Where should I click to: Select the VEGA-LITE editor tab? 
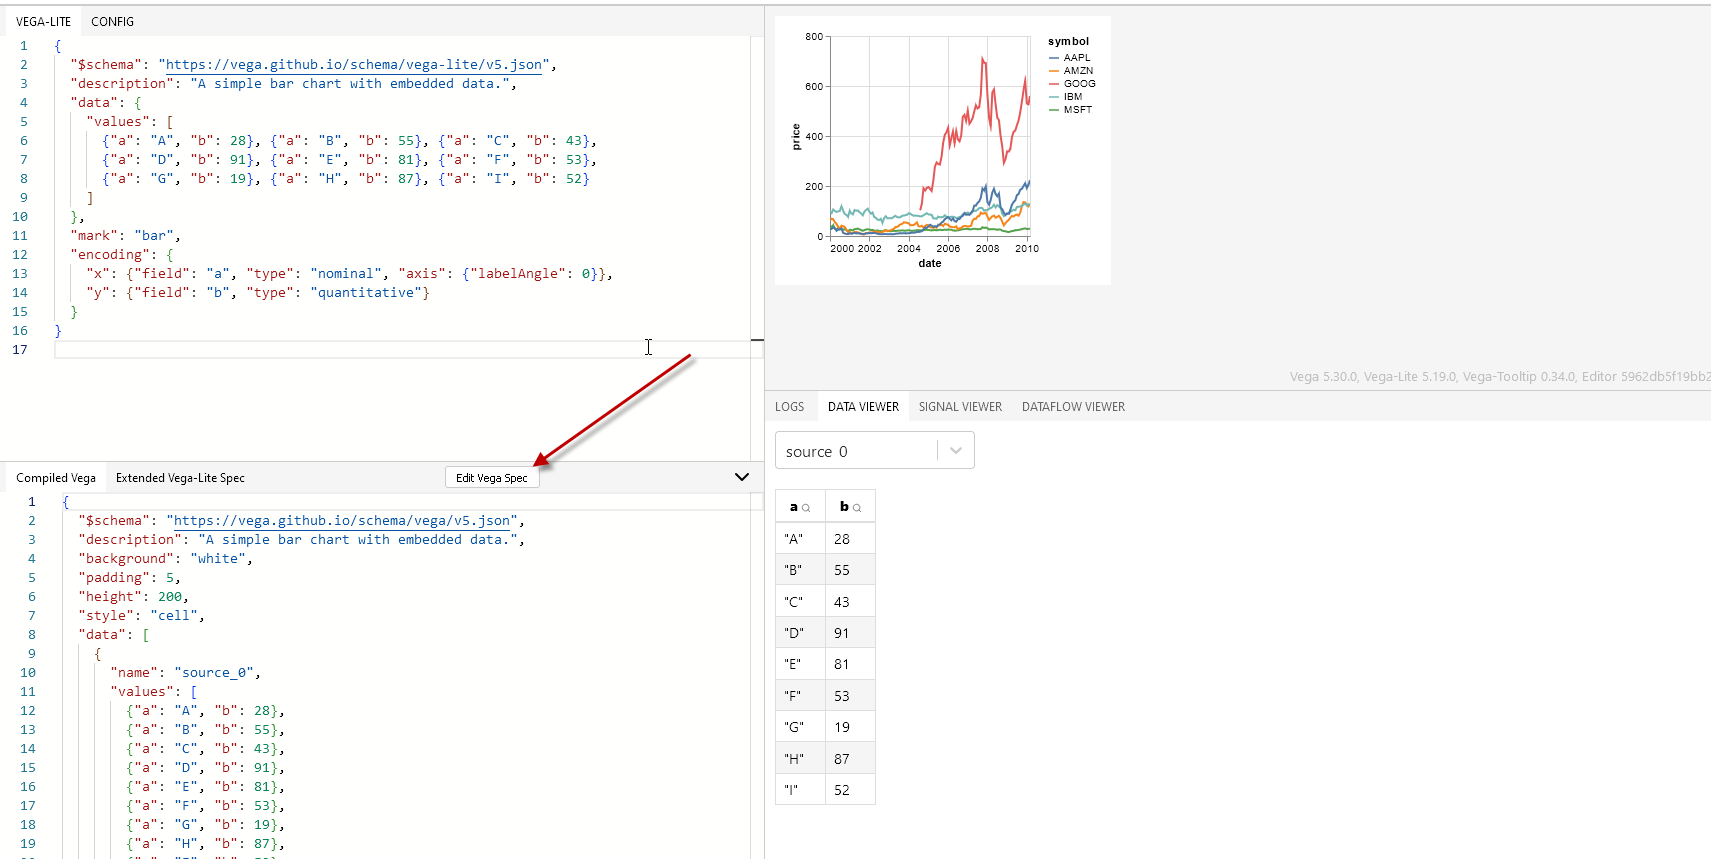coord(43,21)
